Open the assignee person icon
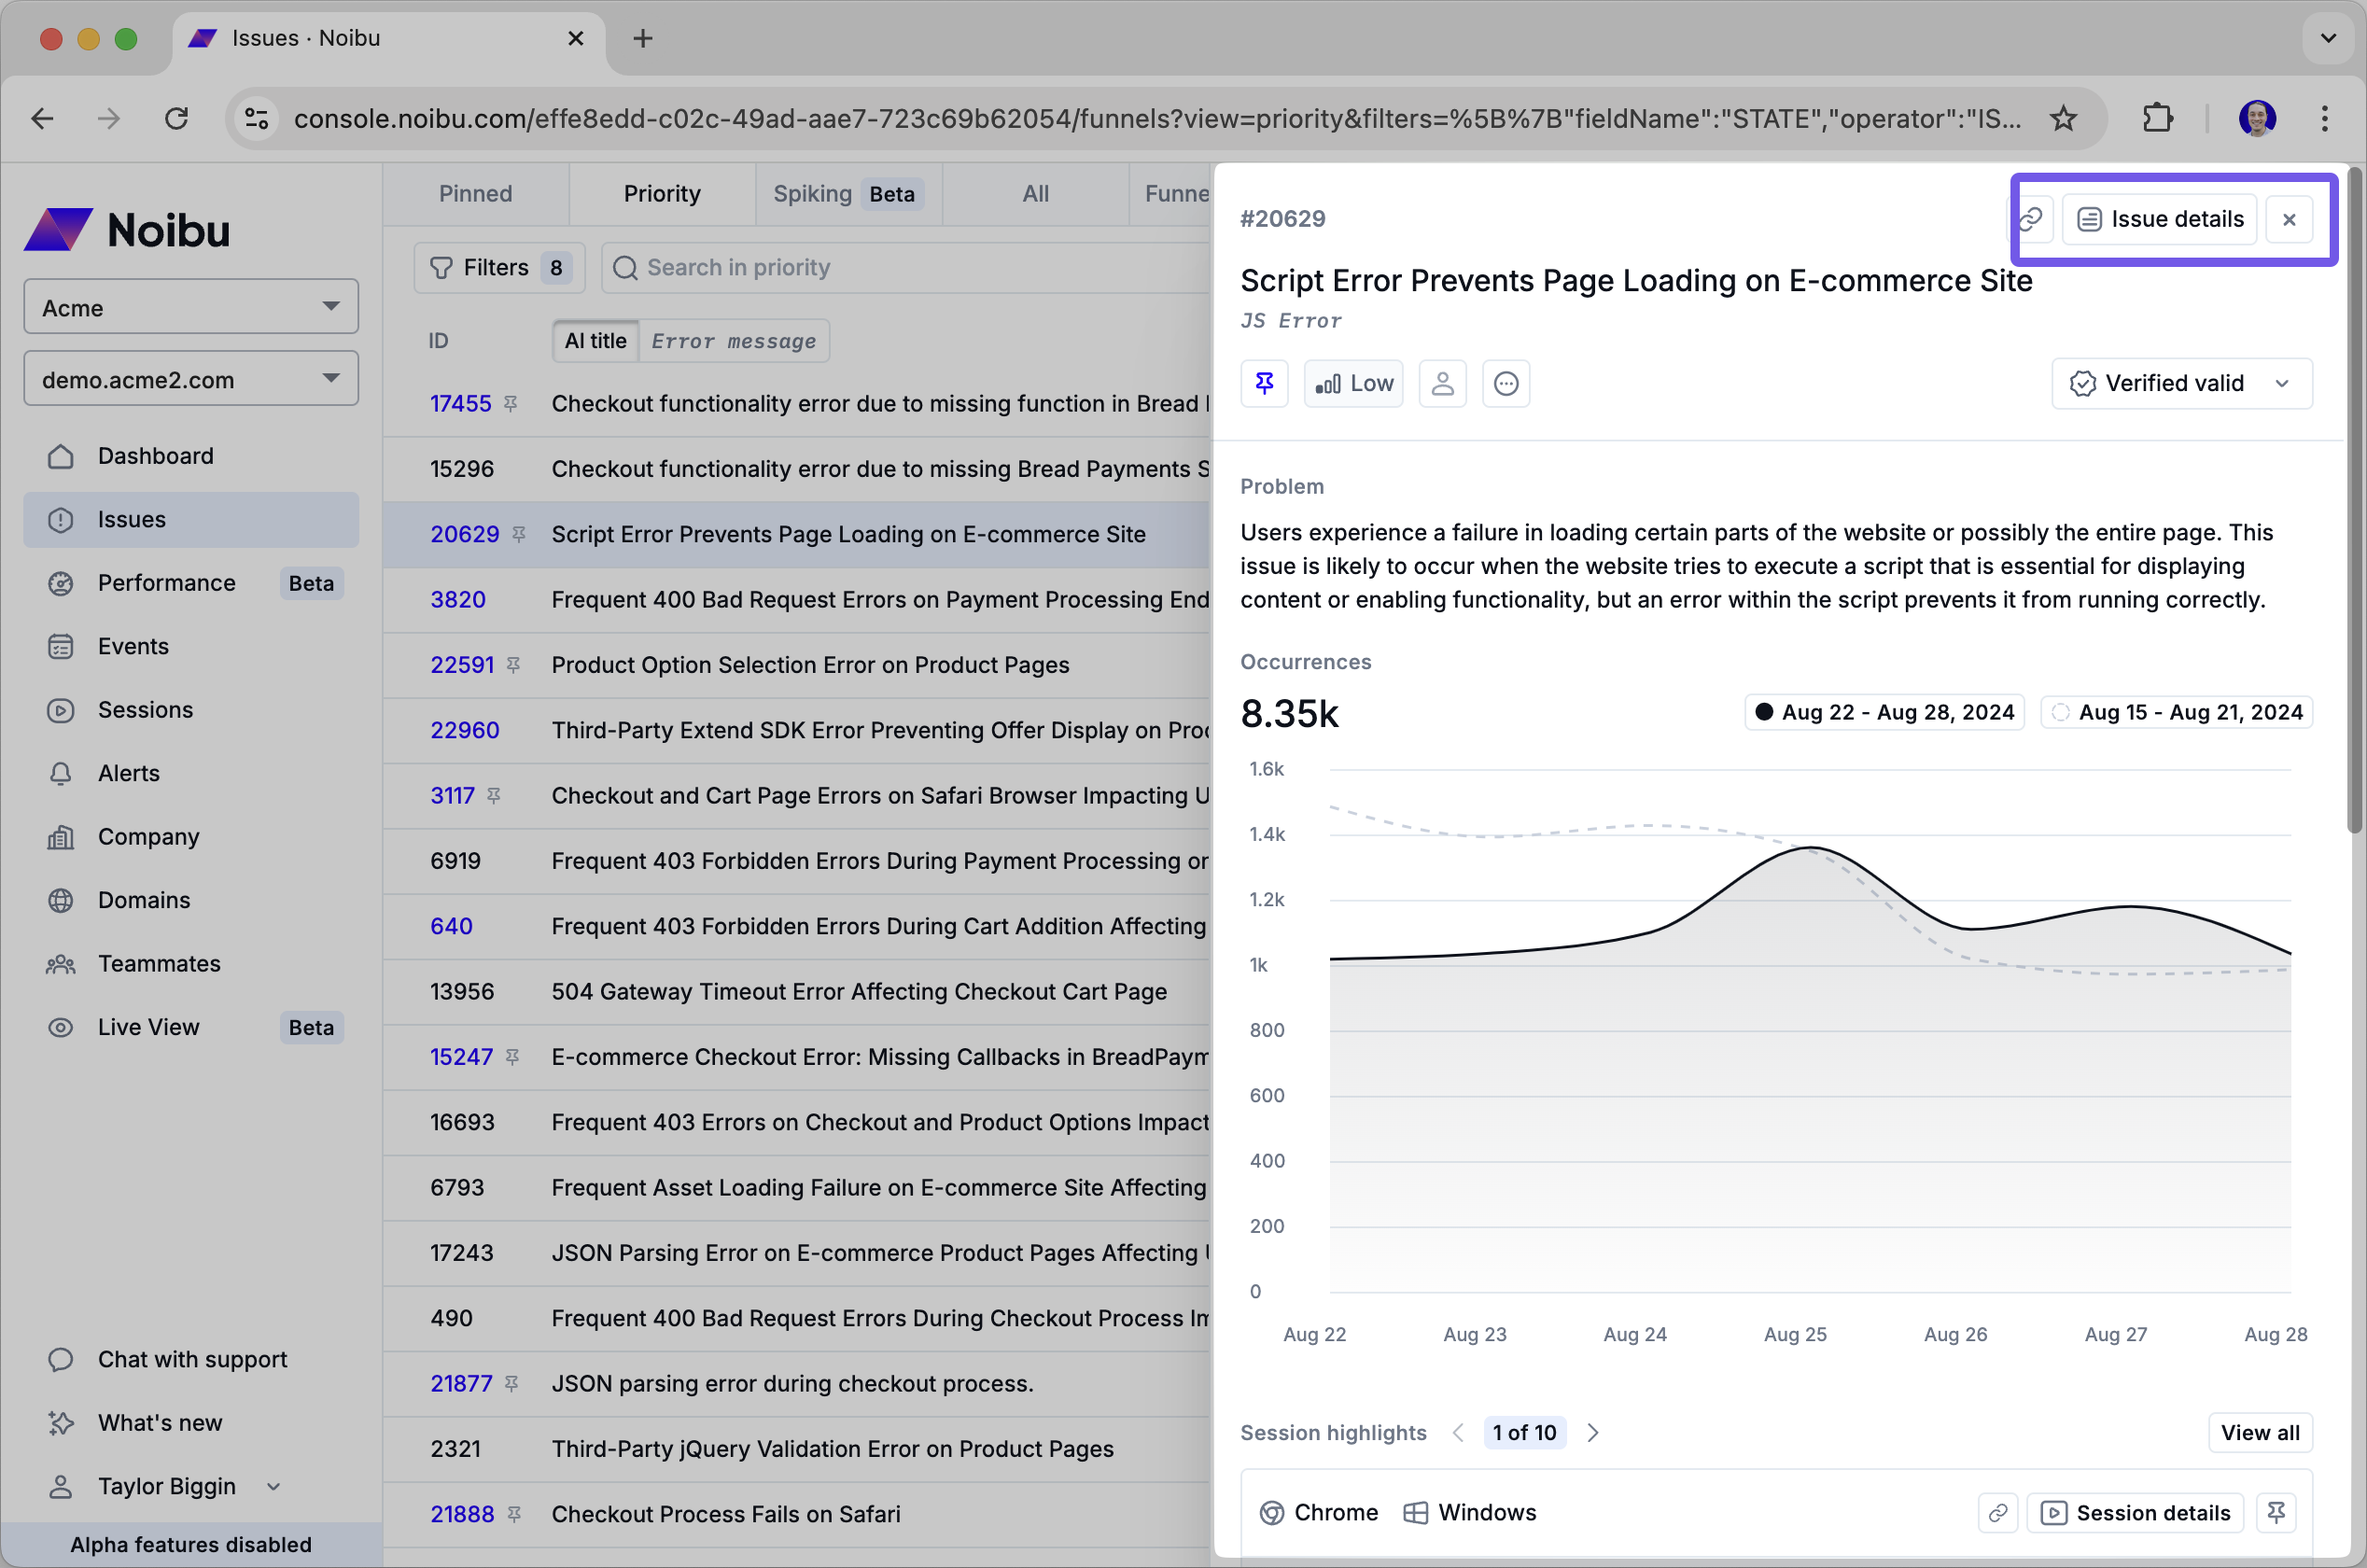 1442,383
